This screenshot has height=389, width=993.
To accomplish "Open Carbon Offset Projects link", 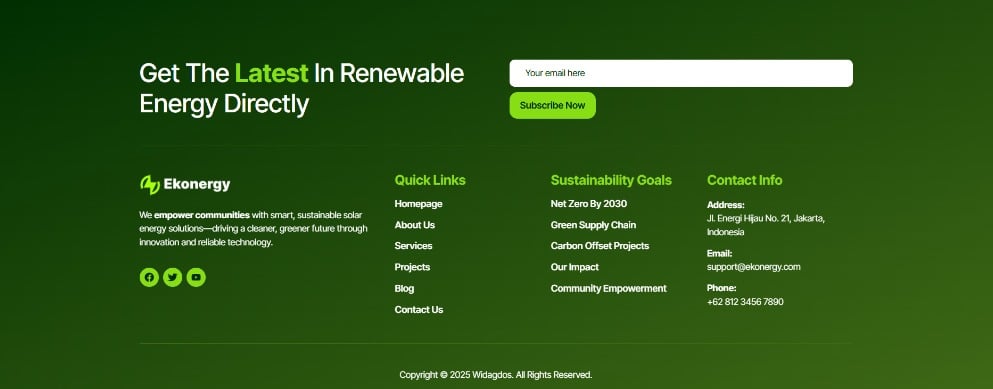I will point(600,246).
